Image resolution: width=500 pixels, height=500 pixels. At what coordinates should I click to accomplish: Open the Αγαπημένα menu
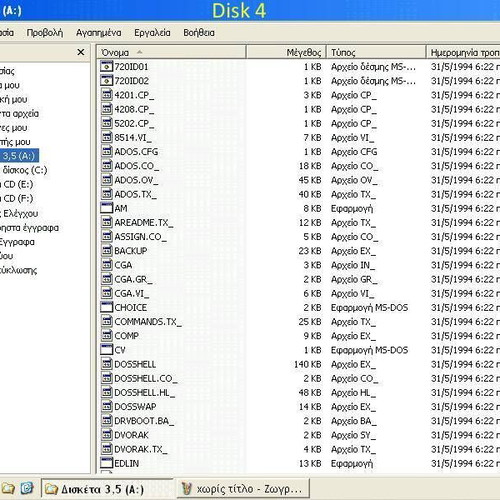coord(99,33)
